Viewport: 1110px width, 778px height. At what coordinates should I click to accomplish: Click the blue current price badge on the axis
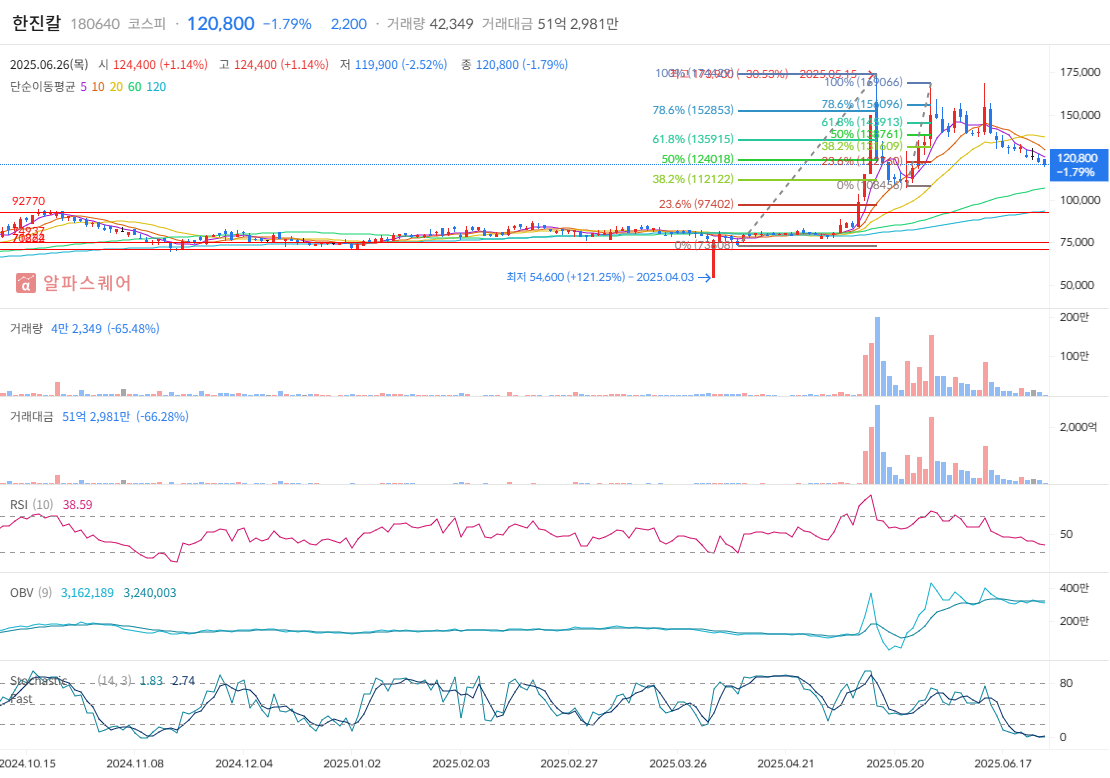pyautogui.click(x=1077, y=165)
